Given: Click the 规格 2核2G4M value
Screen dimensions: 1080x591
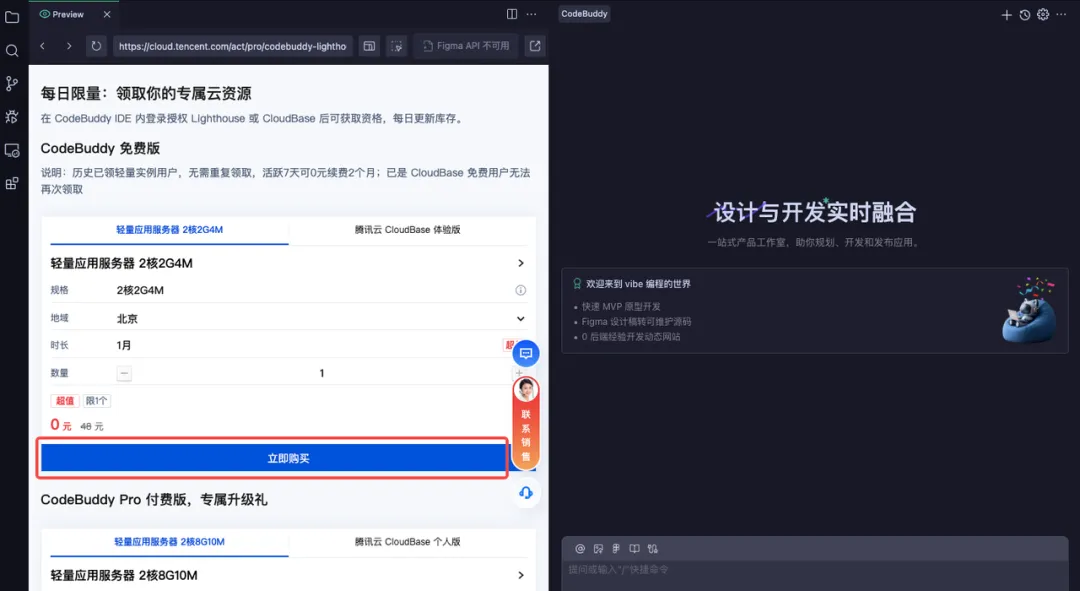Looking at the screenshot, I should [x=140, y=291].
